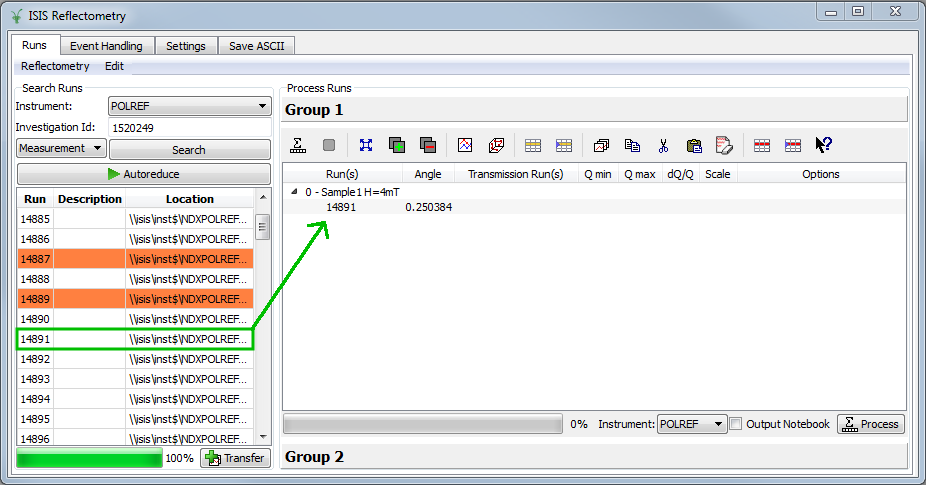Switch to the Save ASCII tab

click(256, 46)
